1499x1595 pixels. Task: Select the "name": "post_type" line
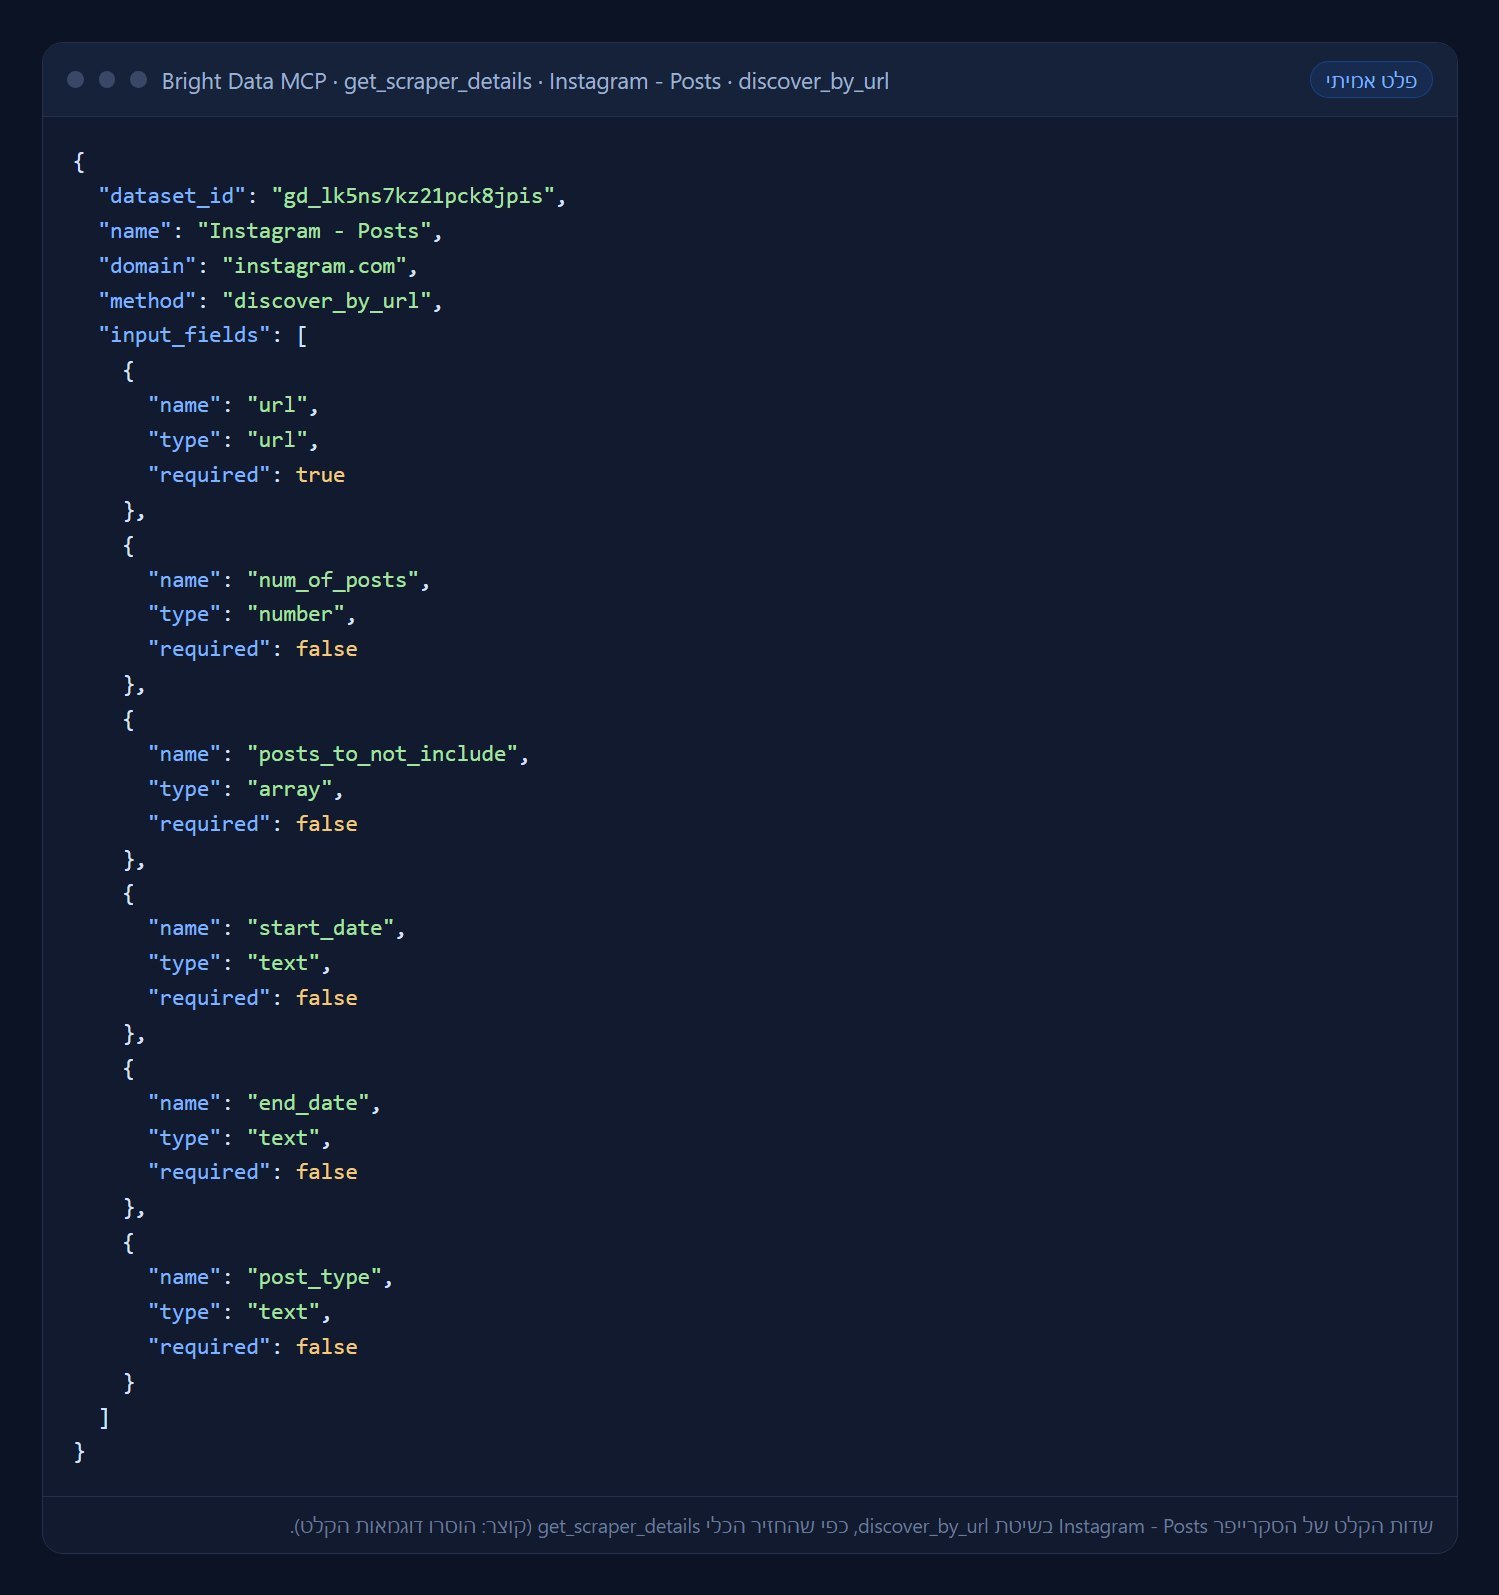pyautogui.click(x=270, y=1277)
